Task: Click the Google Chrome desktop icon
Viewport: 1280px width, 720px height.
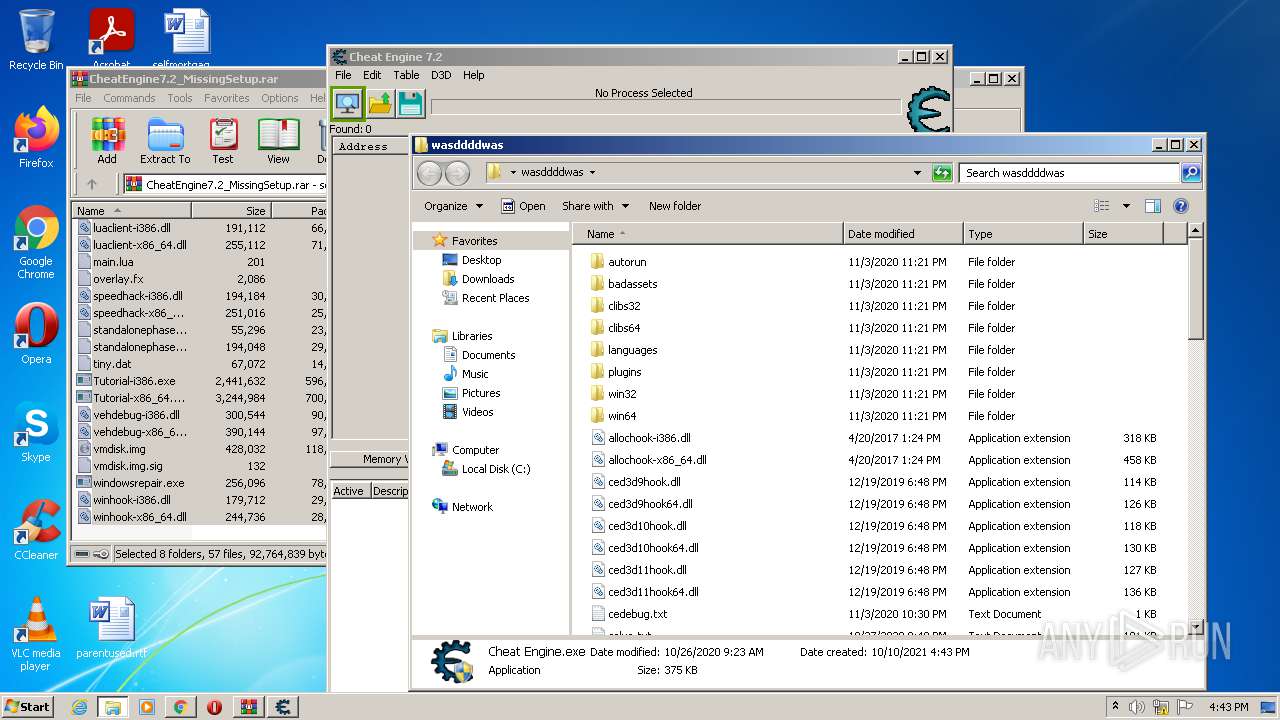Action: [x=36, y=242]
